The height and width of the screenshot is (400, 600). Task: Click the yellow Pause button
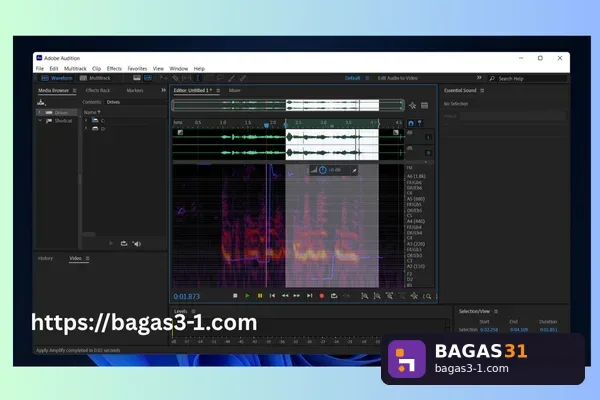[260, 296]
